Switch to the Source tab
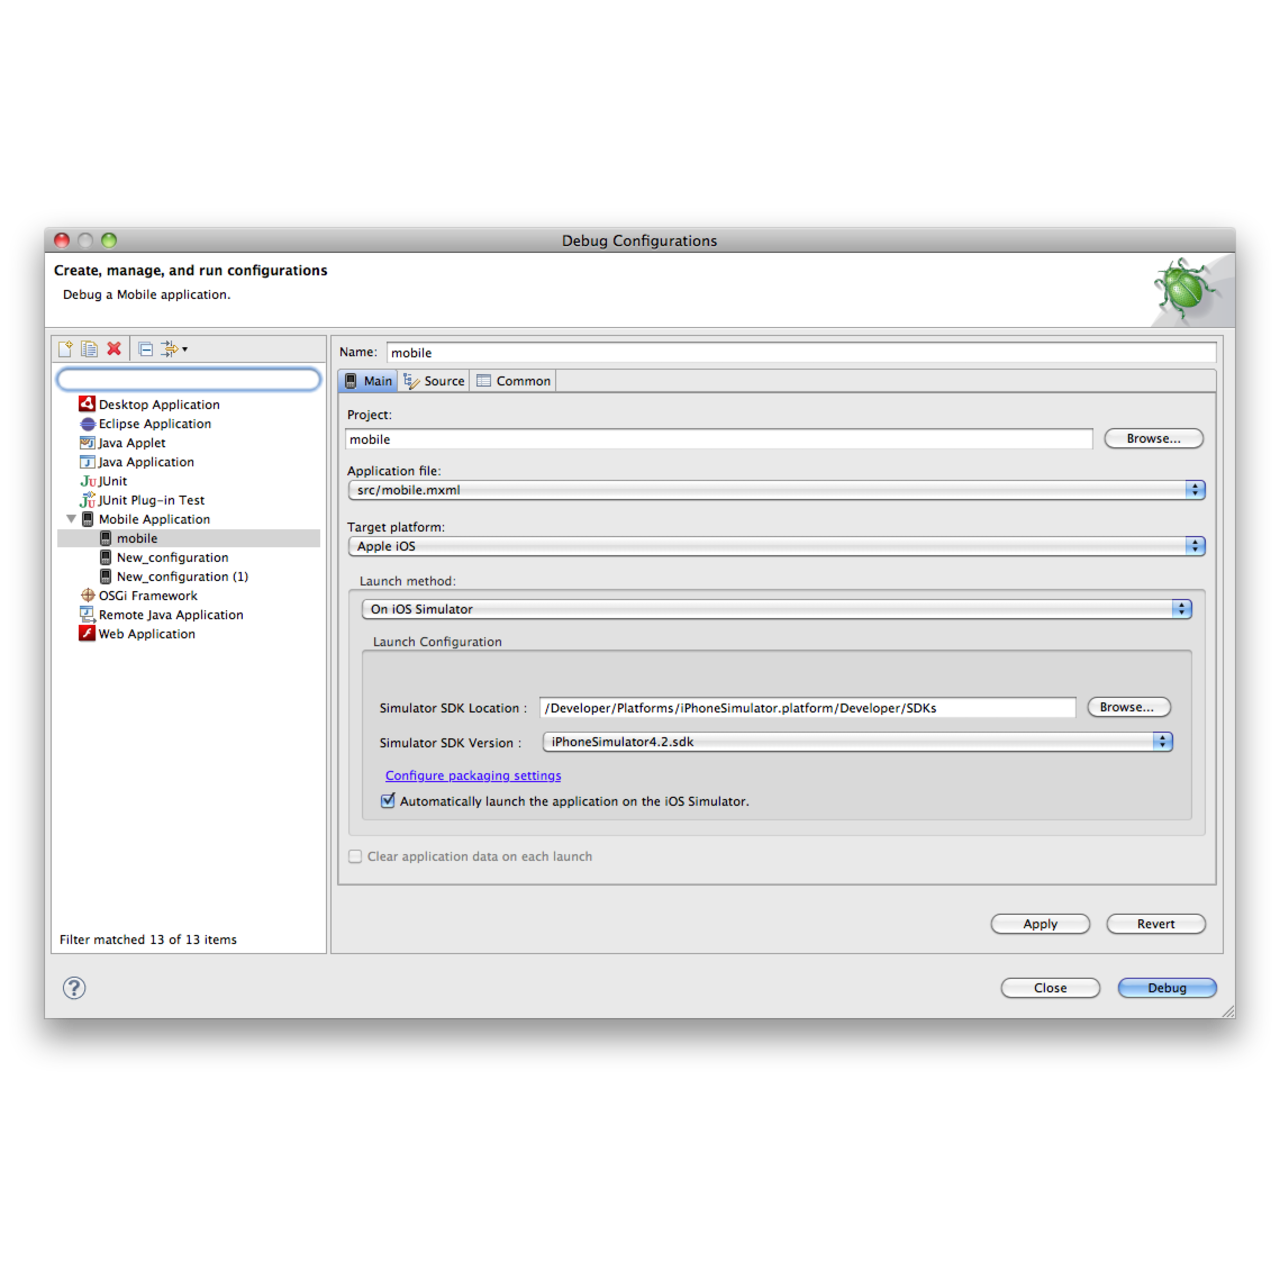Screen dimensions: 1280x1280 (434, 381)
